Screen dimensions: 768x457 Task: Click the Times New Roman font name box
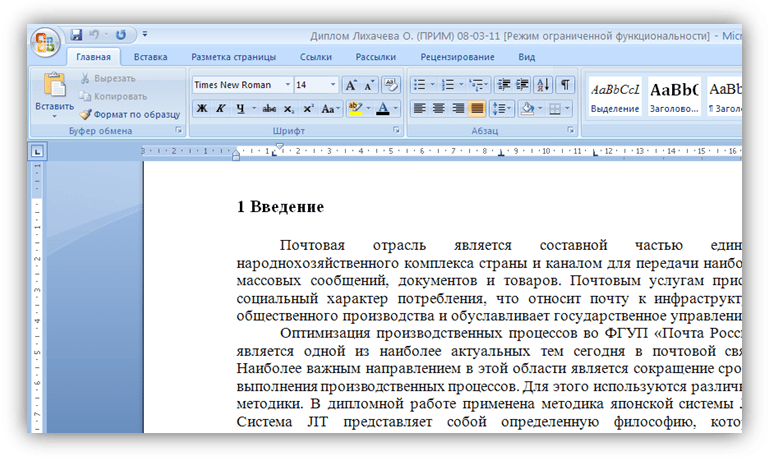click(238, 85)
